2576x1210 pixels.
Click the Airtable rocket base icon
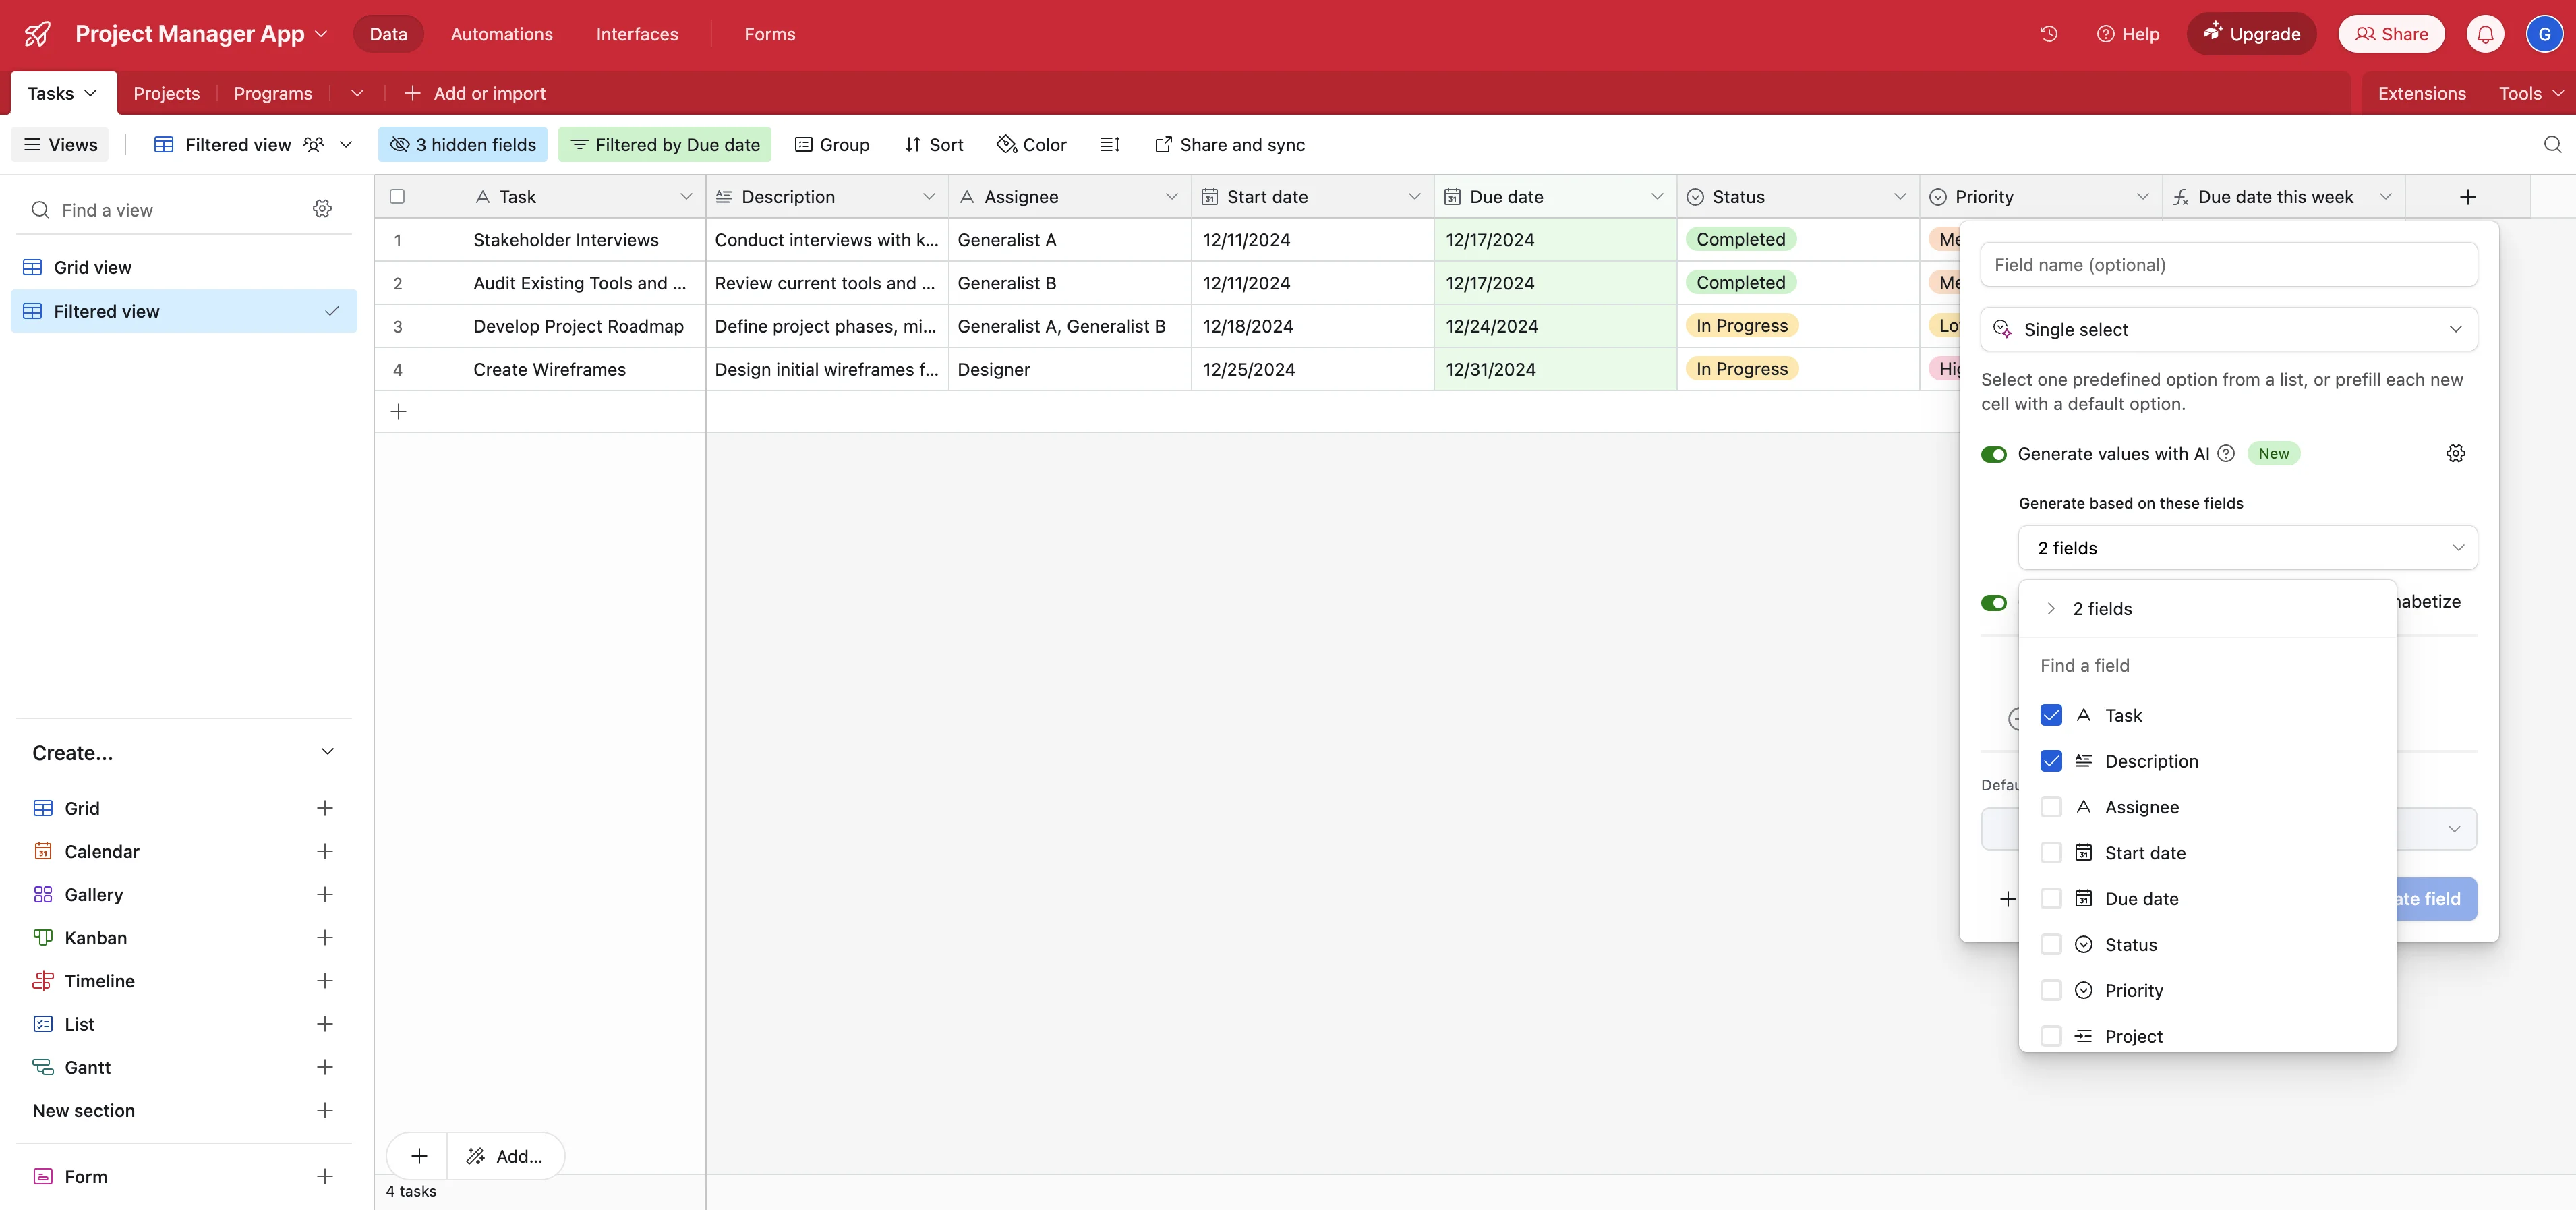tap(37, 34)
